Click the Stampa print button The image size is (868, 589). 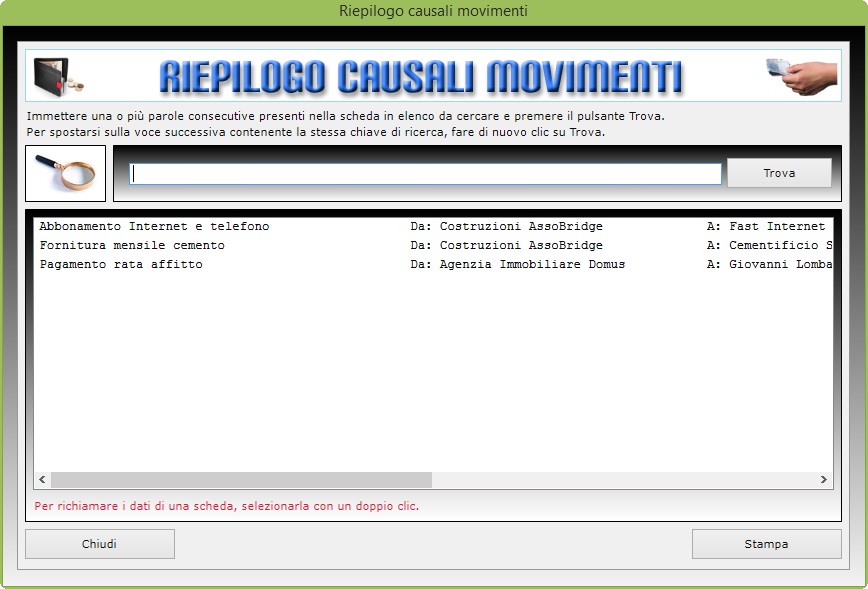766,544
